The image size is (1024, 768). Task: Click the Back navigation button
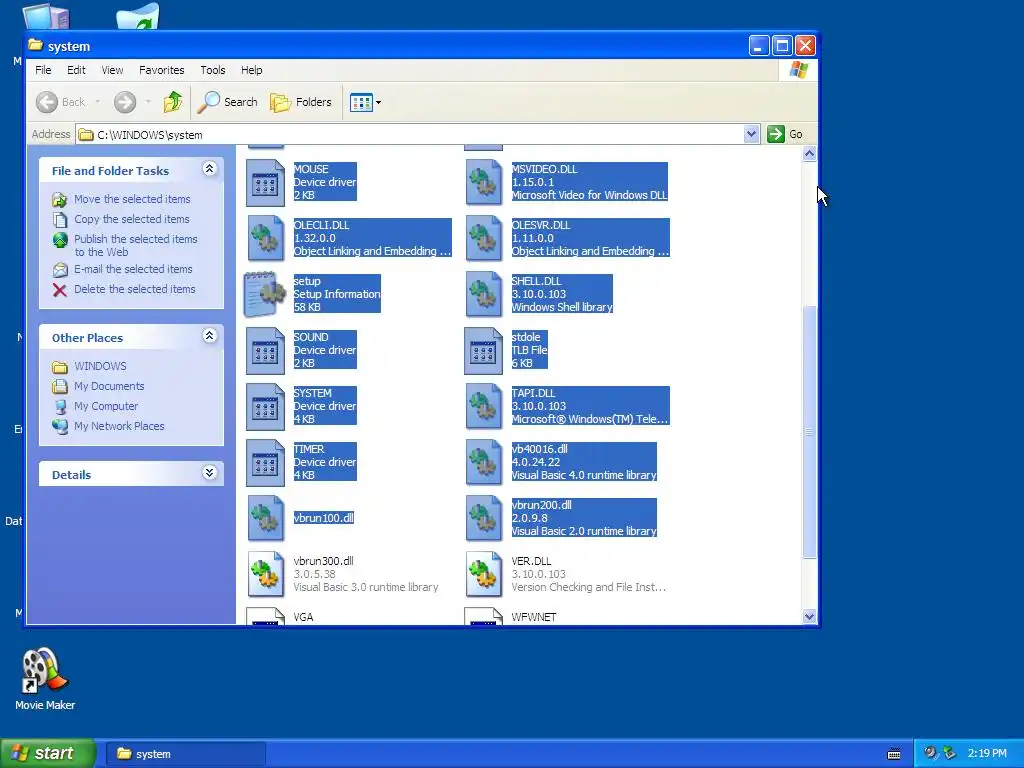pos(61,102)
